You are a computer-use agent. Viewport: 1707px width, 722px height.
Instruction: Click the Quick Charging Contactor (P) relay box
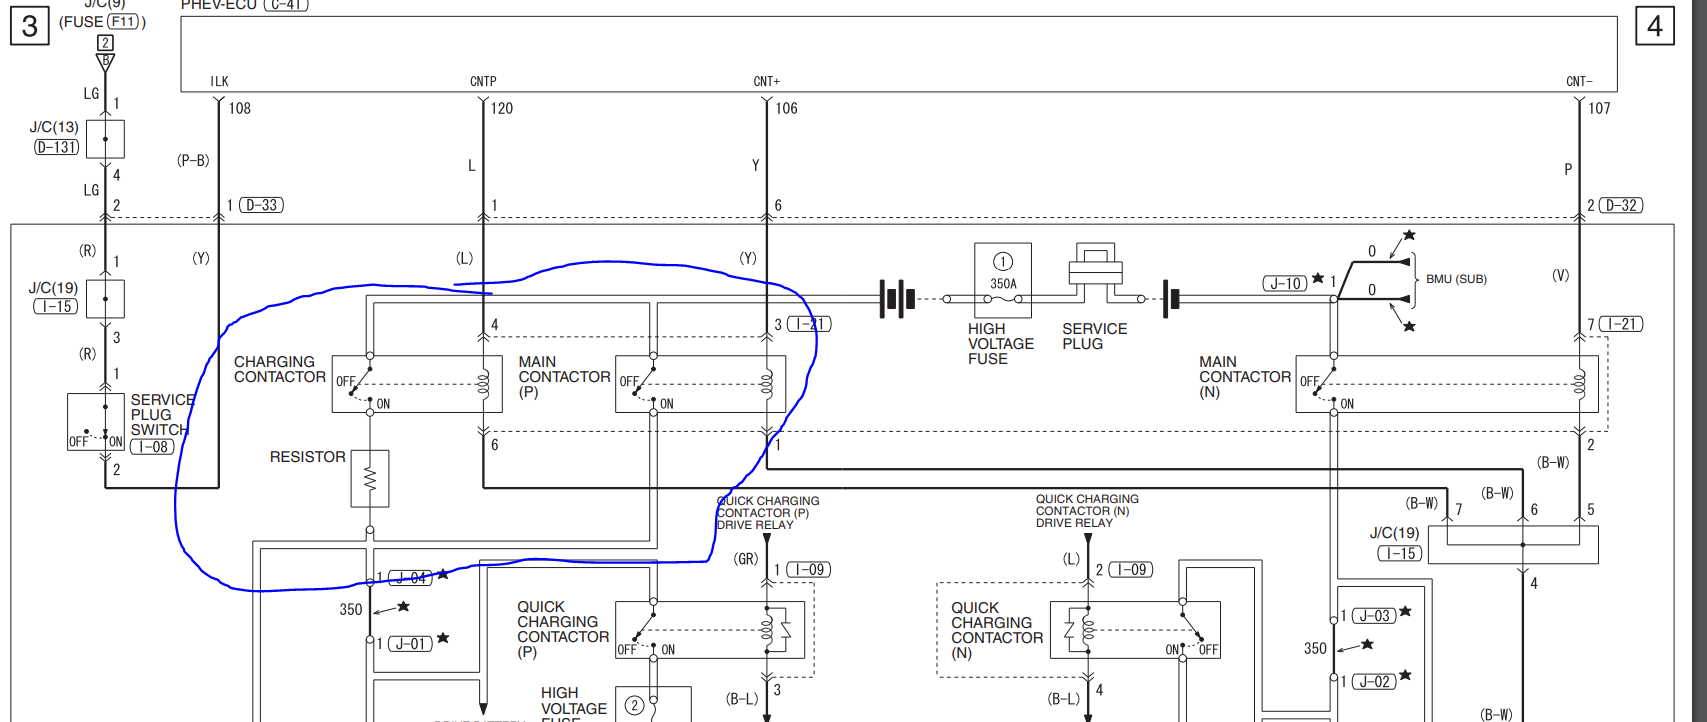(710, 630)
